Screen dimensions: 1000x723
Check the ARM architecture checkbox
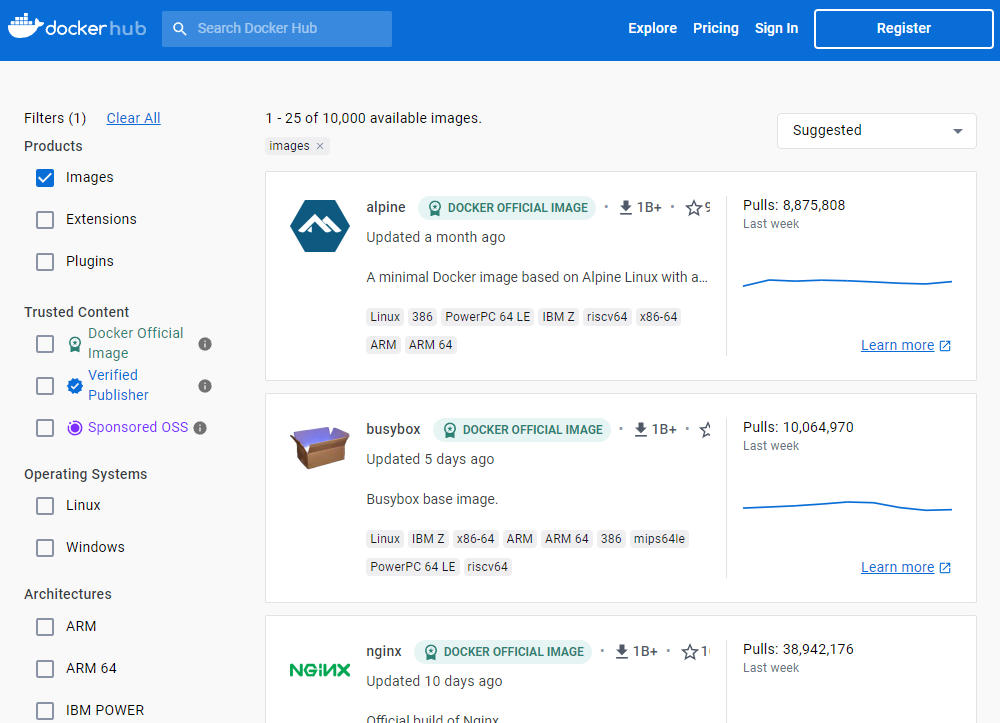[x=45, y=627]
